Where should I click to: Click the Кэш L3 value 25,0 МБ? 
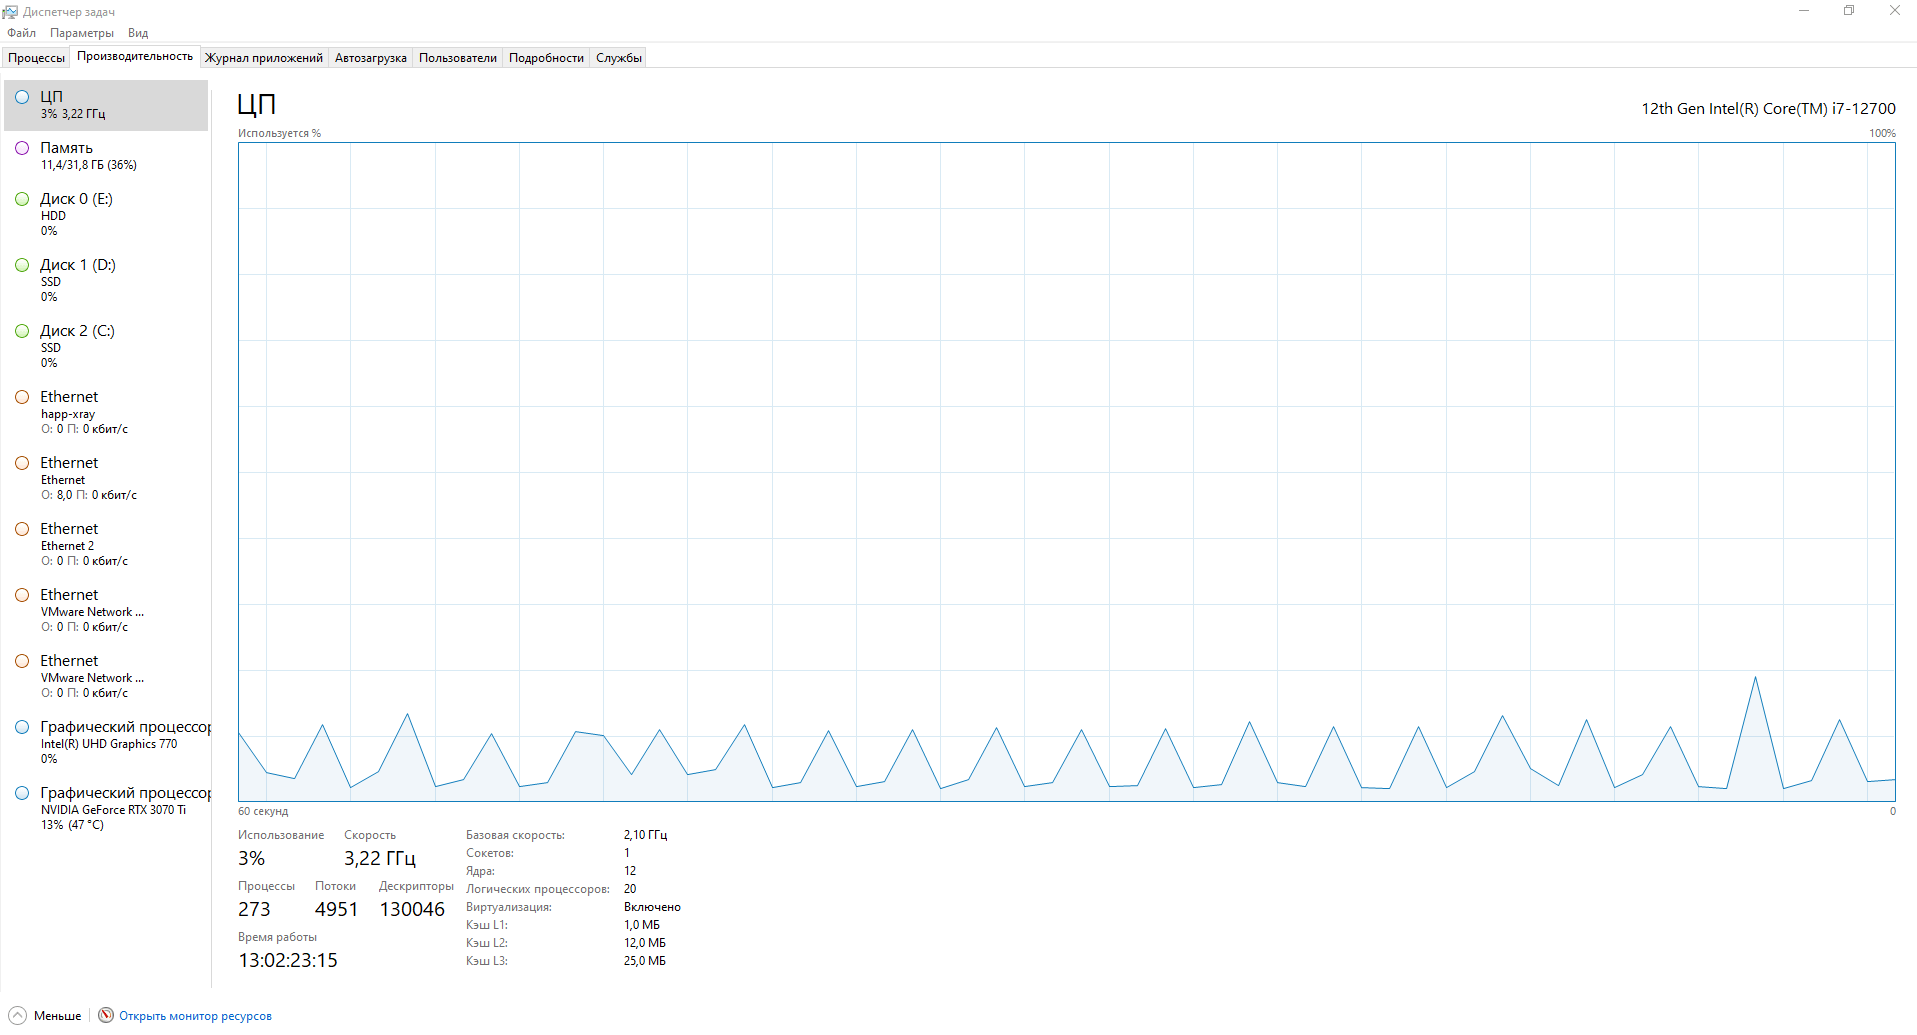645,961
